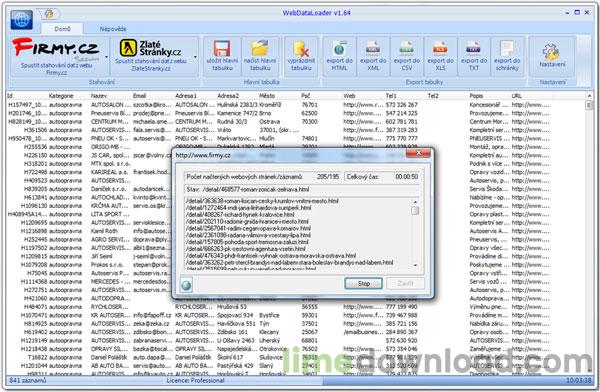
Task: Expand Firmy.cz download dropdown arrow
Action: (106, 57)
